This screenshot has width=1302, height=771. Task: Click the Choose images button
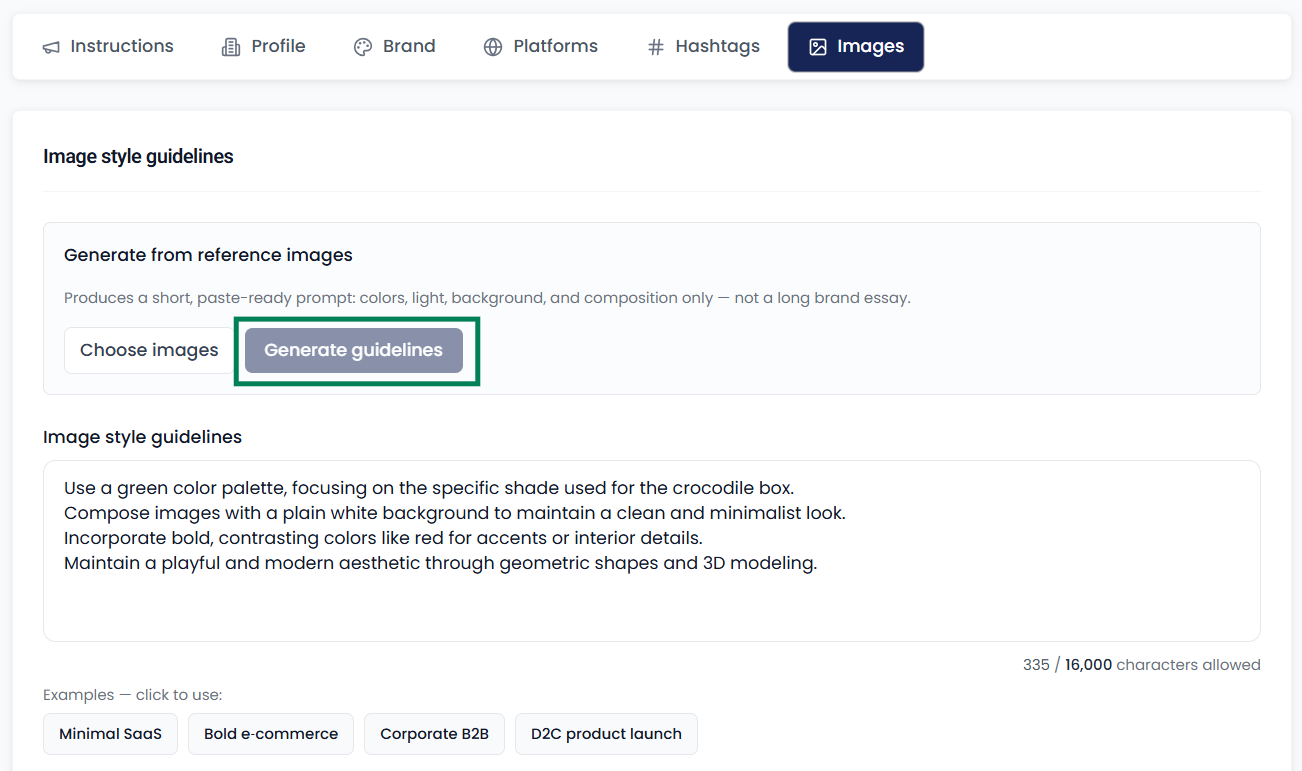point(149,350)
